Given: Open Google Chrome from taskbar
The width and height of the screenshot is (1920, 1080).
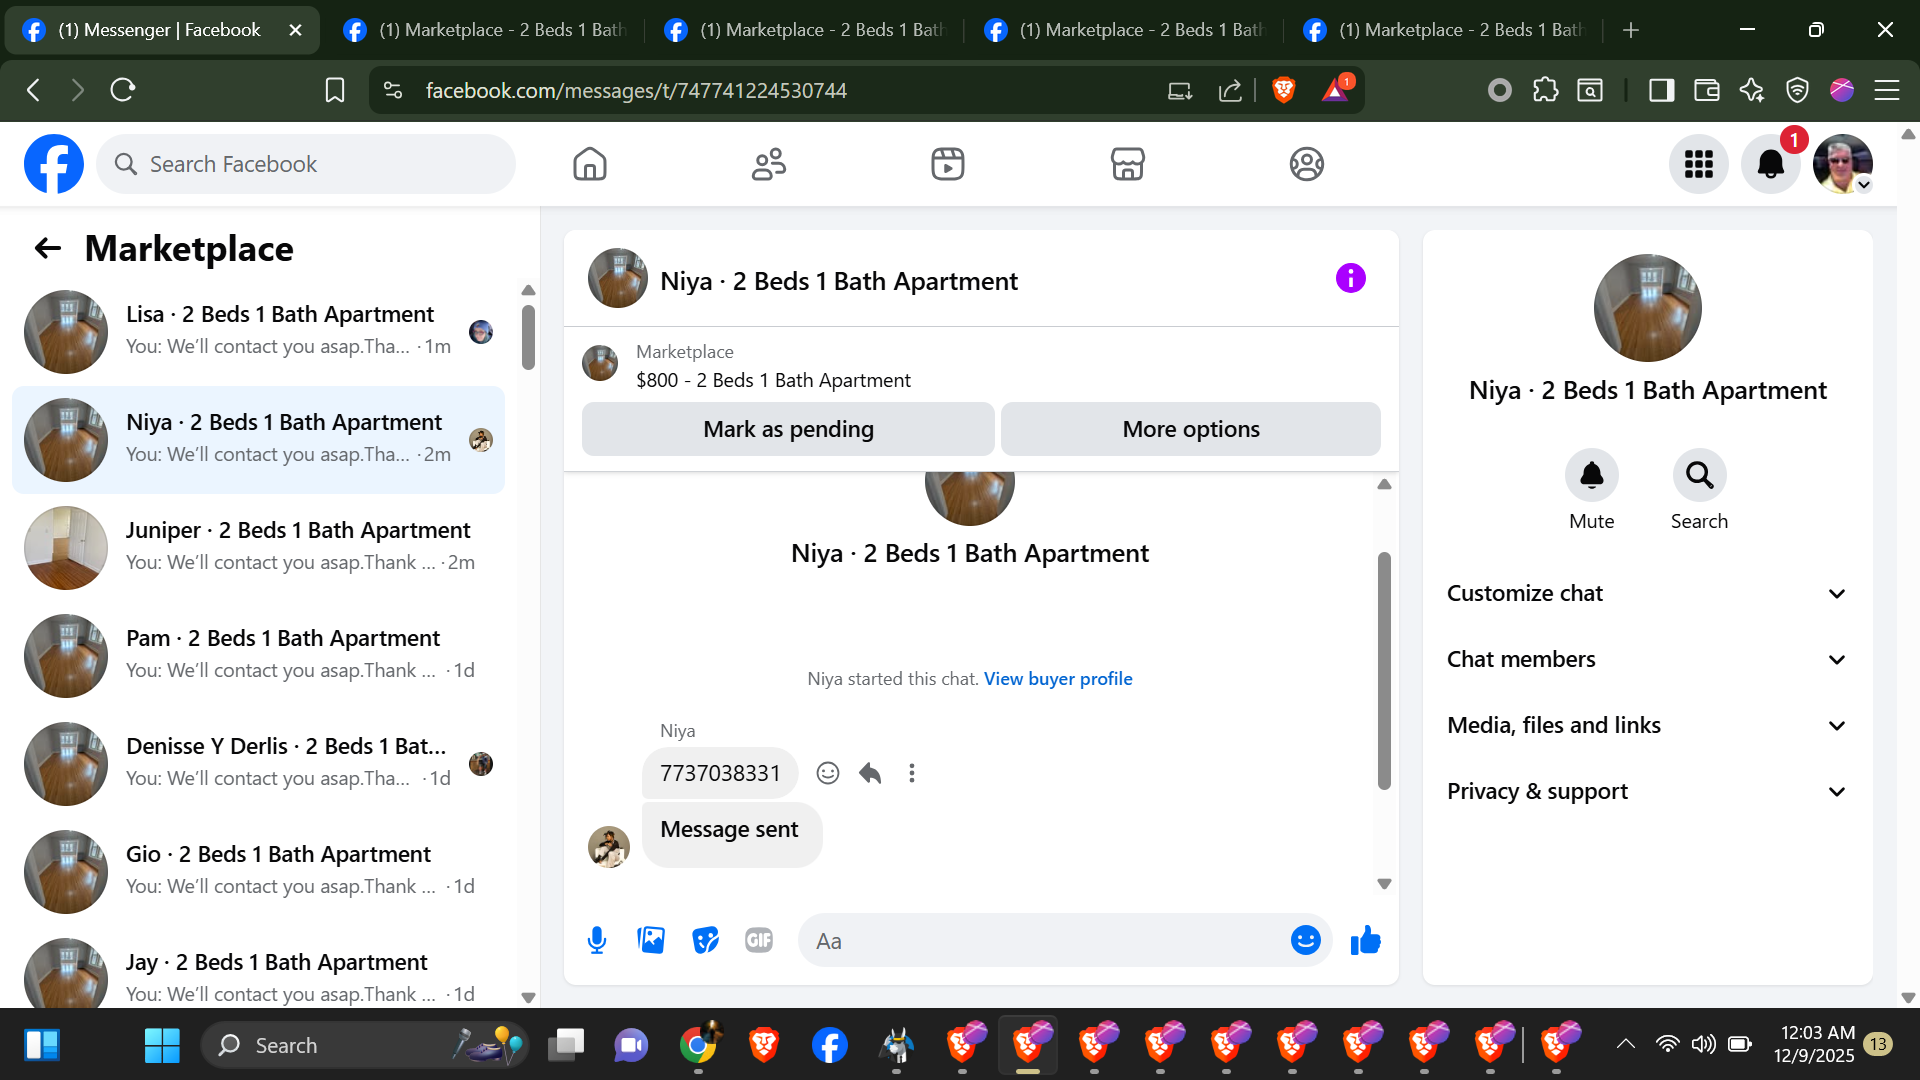Looking at the screenshot, I should (x=698, y=1045).
